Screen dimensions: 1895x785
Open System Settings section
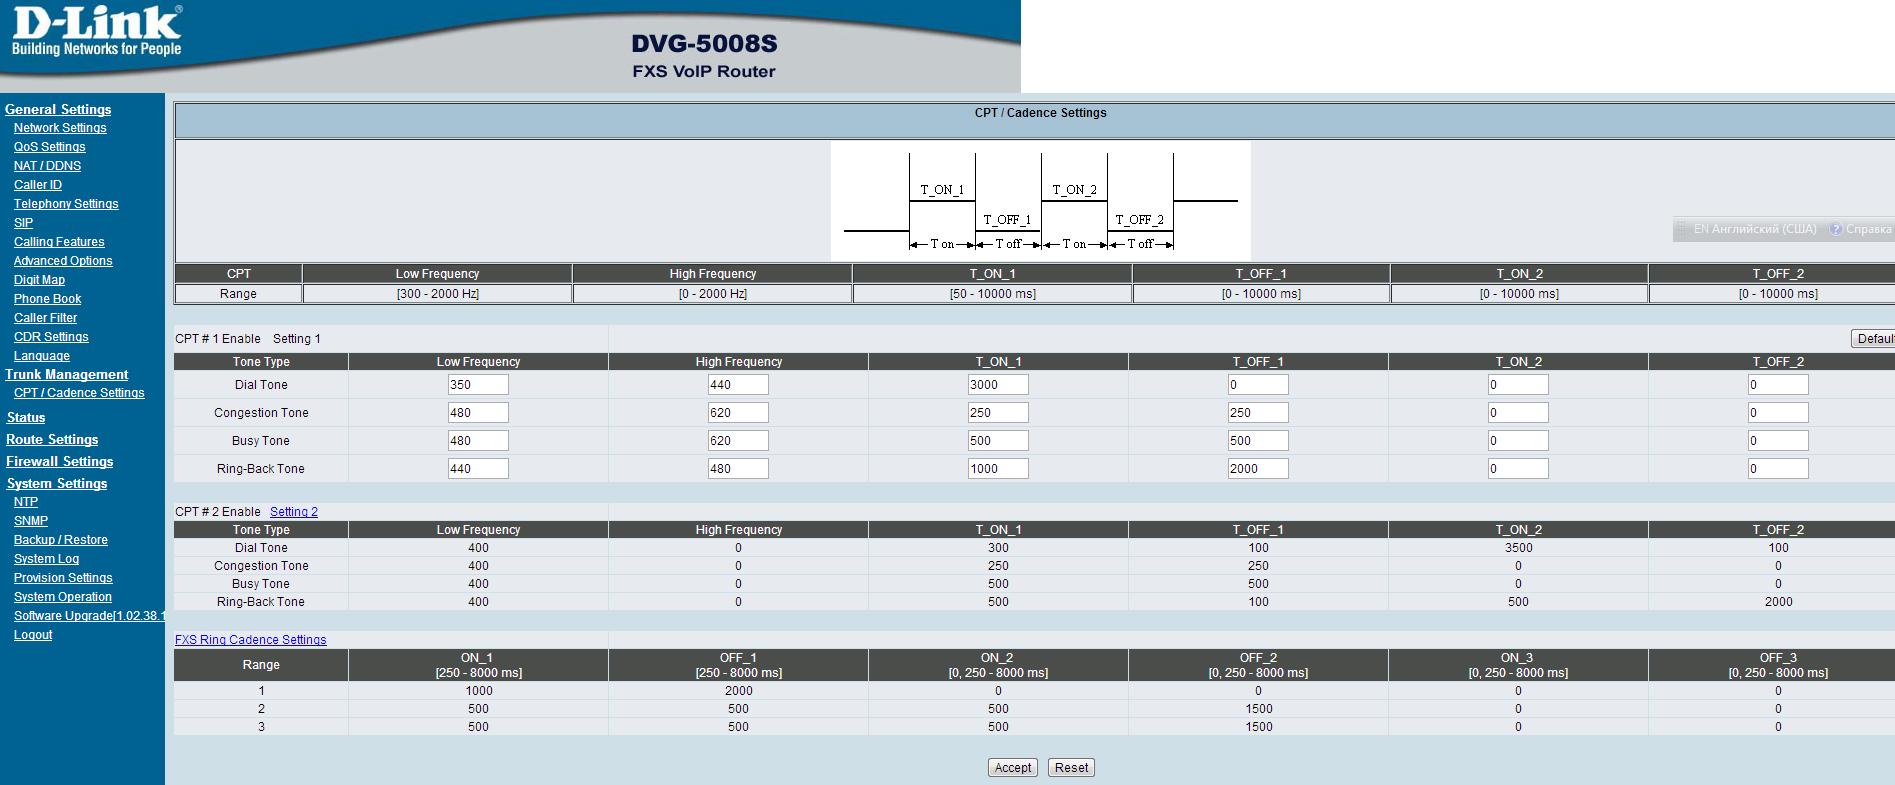coord(57,483)
